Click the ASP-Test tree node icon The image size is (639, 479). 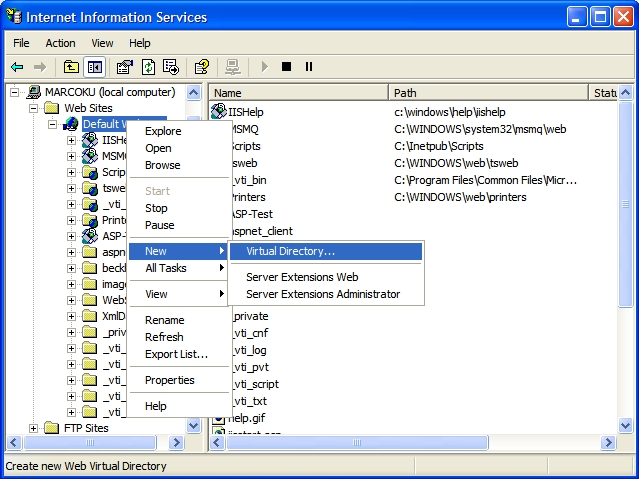(x=90, y=236)
